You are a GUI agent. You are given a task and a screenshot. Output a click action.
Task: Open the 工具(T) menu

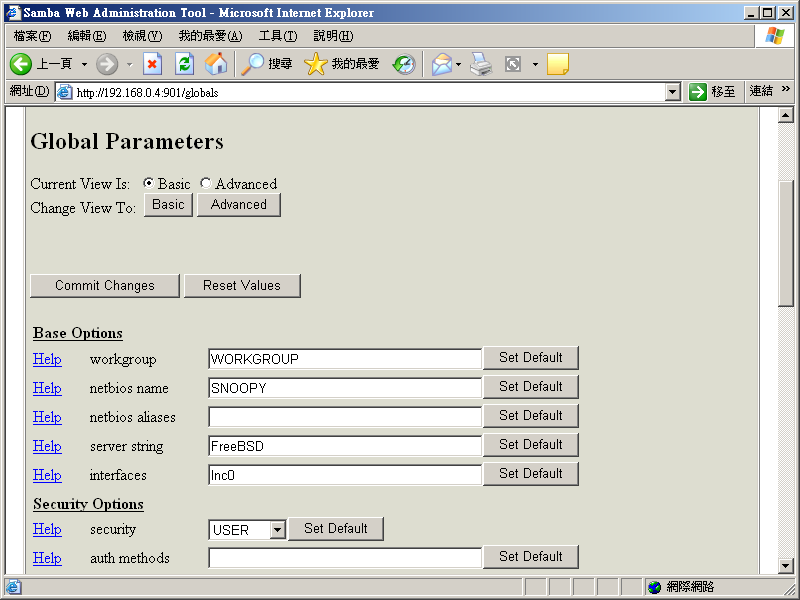click(x=277, y=36)
